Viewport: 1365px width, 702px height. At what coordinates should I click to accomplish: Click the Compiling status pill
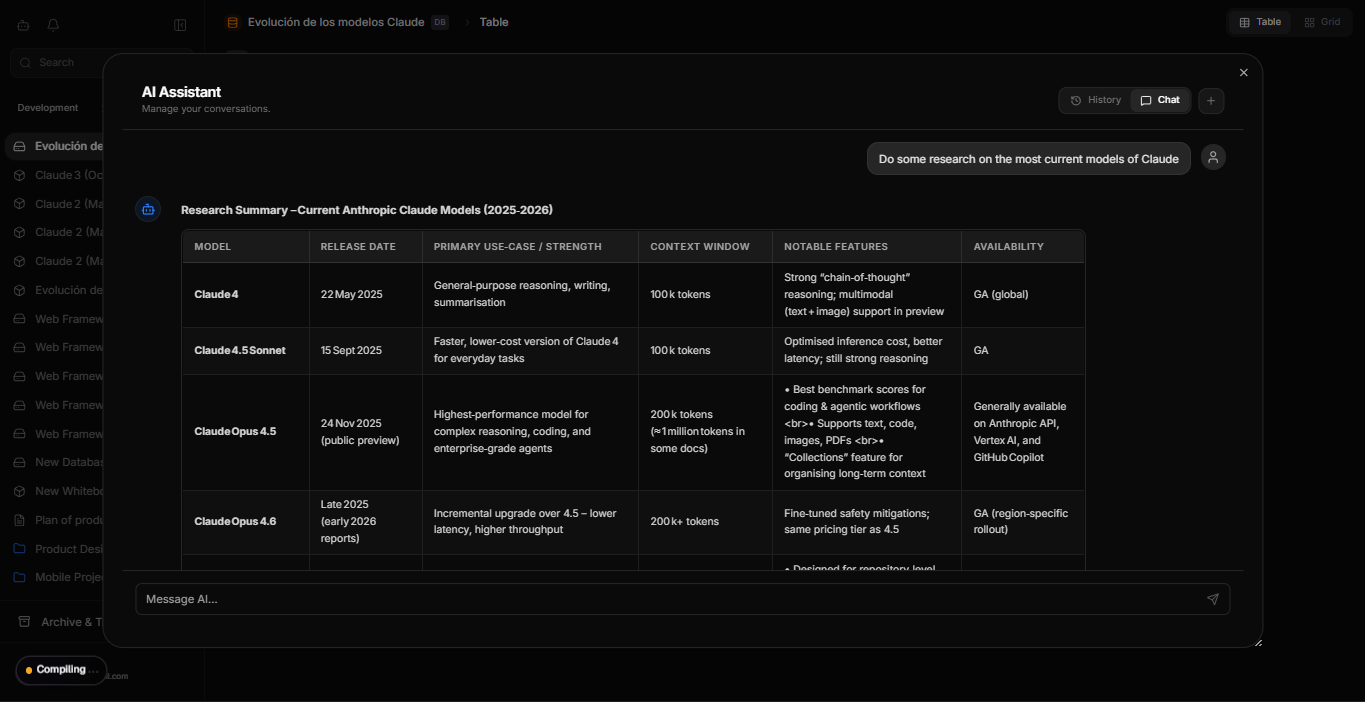point(60,670)
